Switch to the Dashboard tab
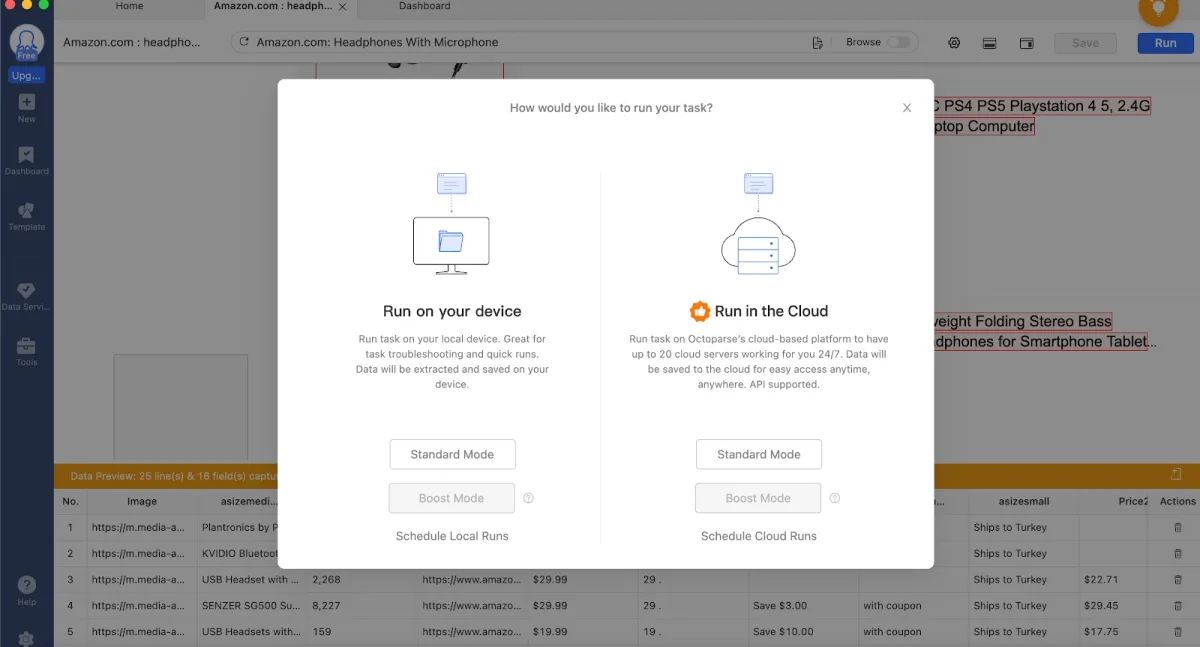This screenshot has height=647, width=1200. [425, 6]
